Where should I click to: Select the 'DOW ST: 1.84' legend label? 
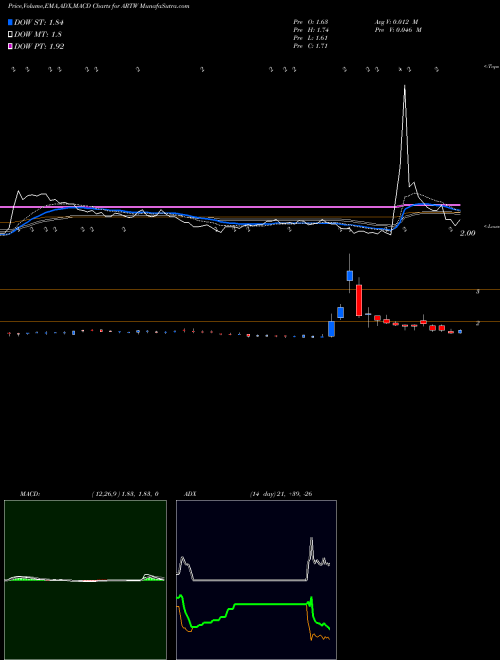pos(39,22)
